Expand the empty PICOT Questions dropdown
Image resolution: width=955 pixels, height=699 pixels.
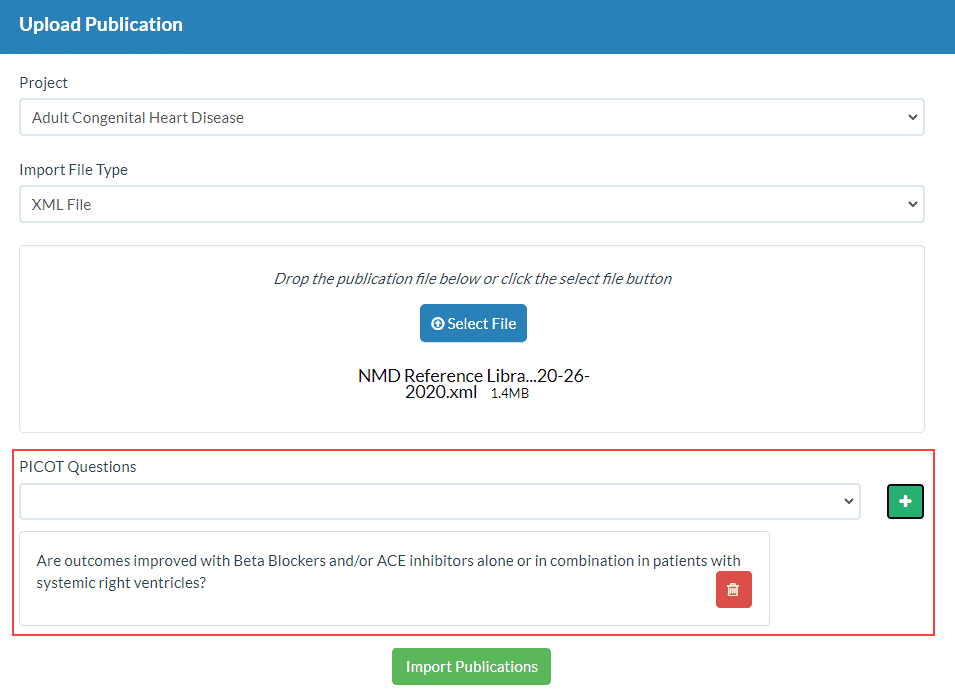point(439,501)
